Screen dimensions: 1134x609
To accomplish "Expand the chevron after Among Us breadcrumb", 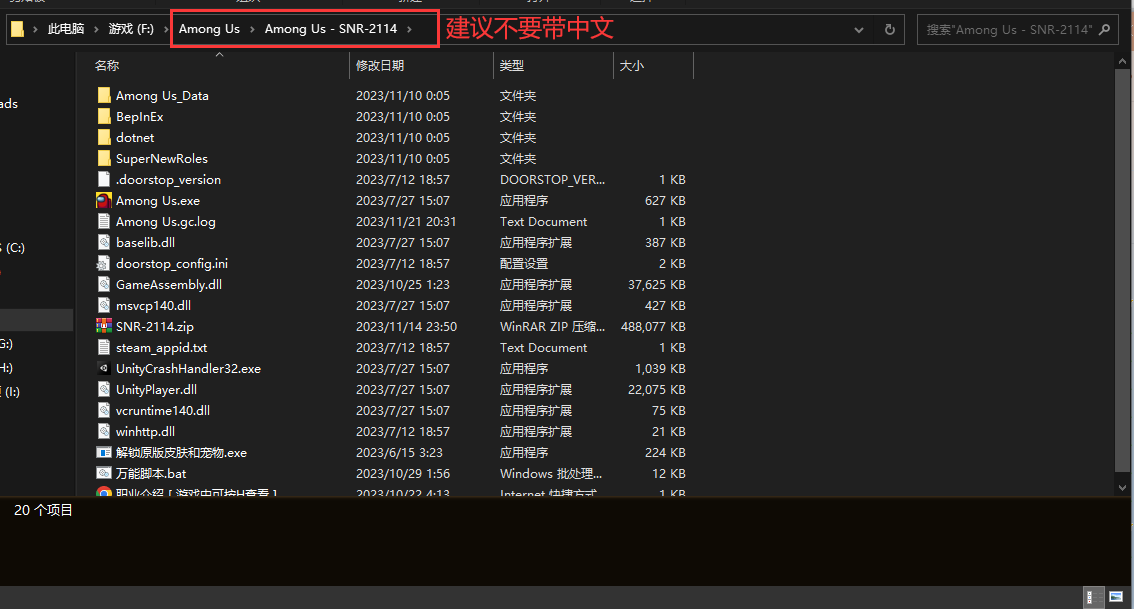I will (252, 29).
